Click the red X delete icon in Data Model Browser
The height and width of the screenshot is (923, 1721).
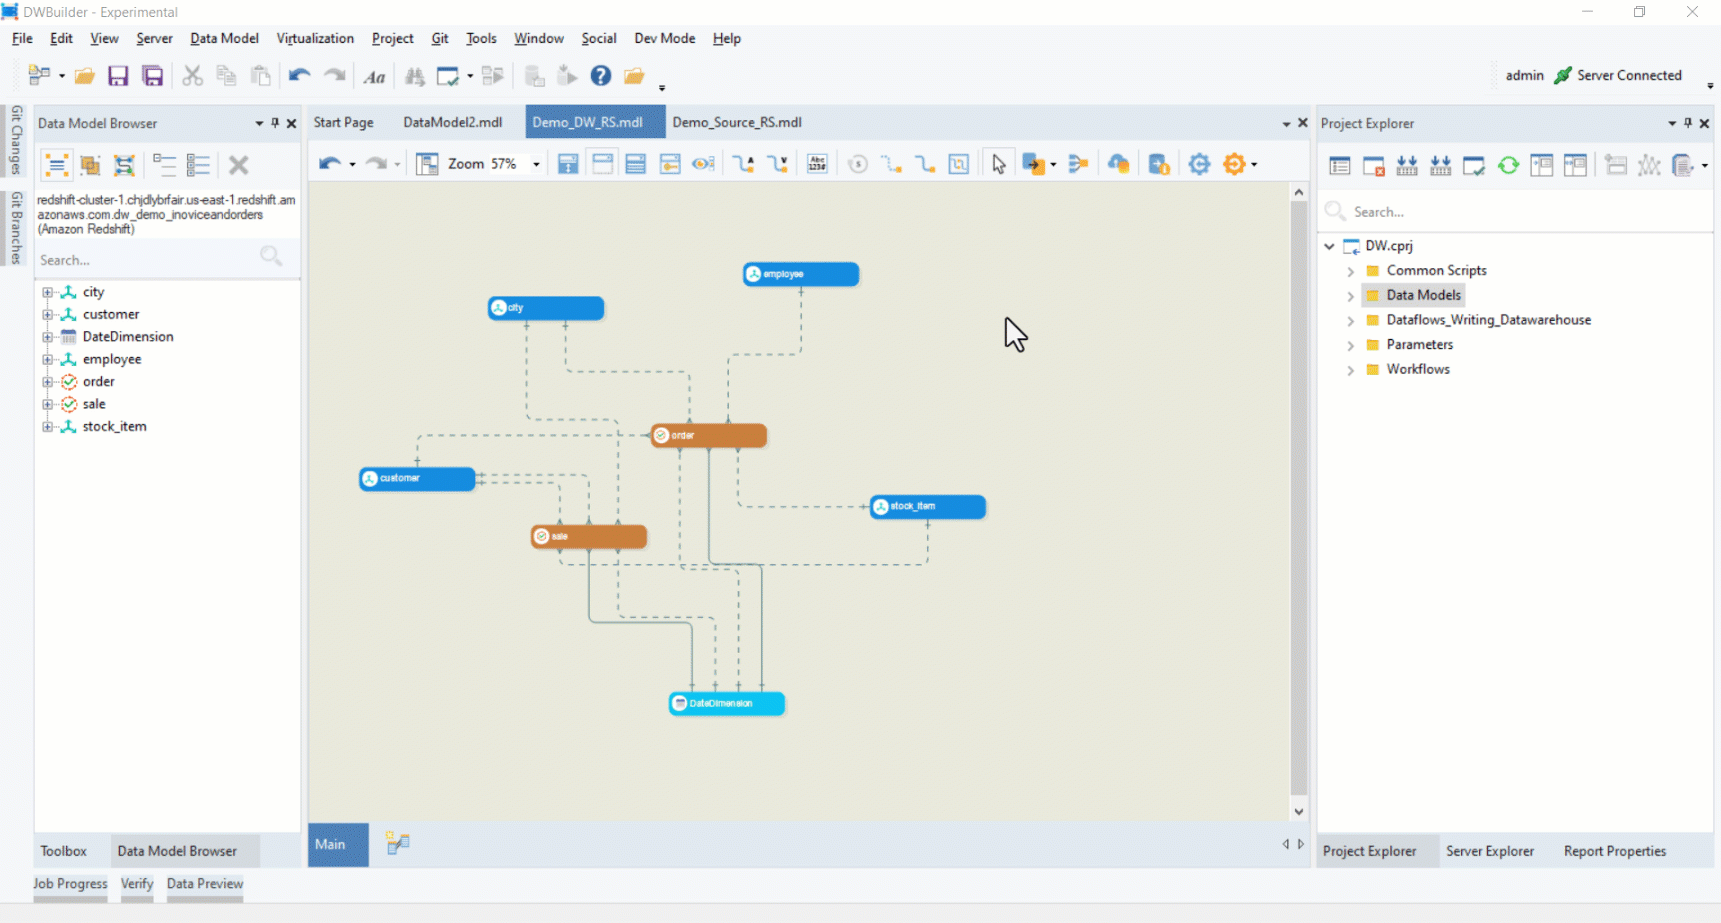coord(238,165)
